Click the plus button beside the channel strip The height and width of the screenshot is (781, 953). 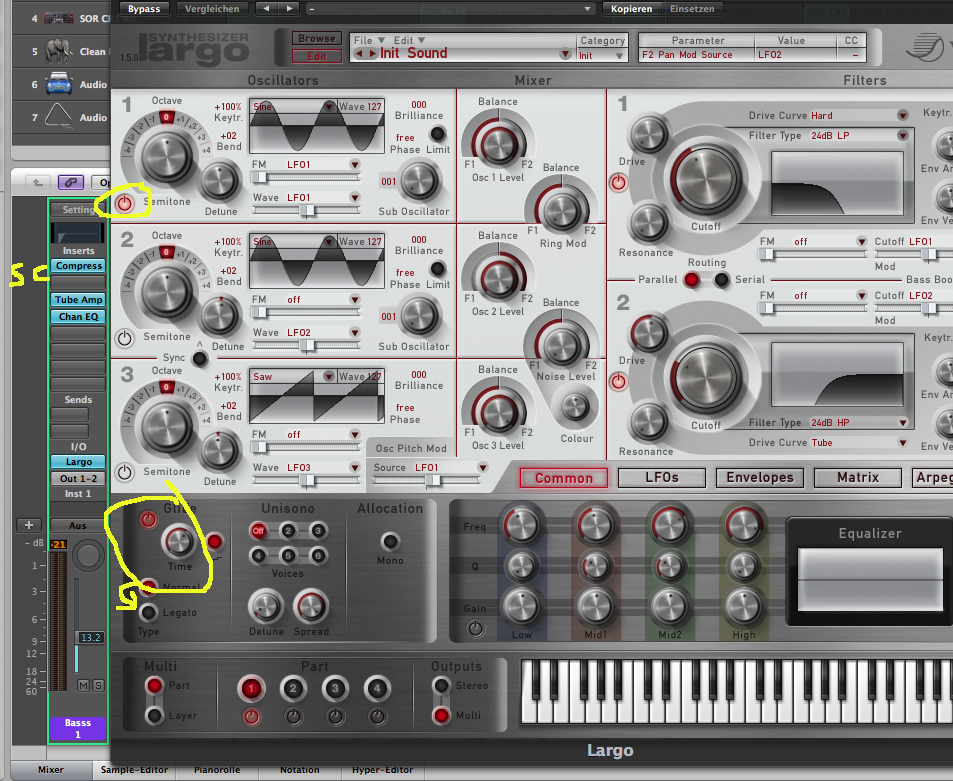point(29,525)
